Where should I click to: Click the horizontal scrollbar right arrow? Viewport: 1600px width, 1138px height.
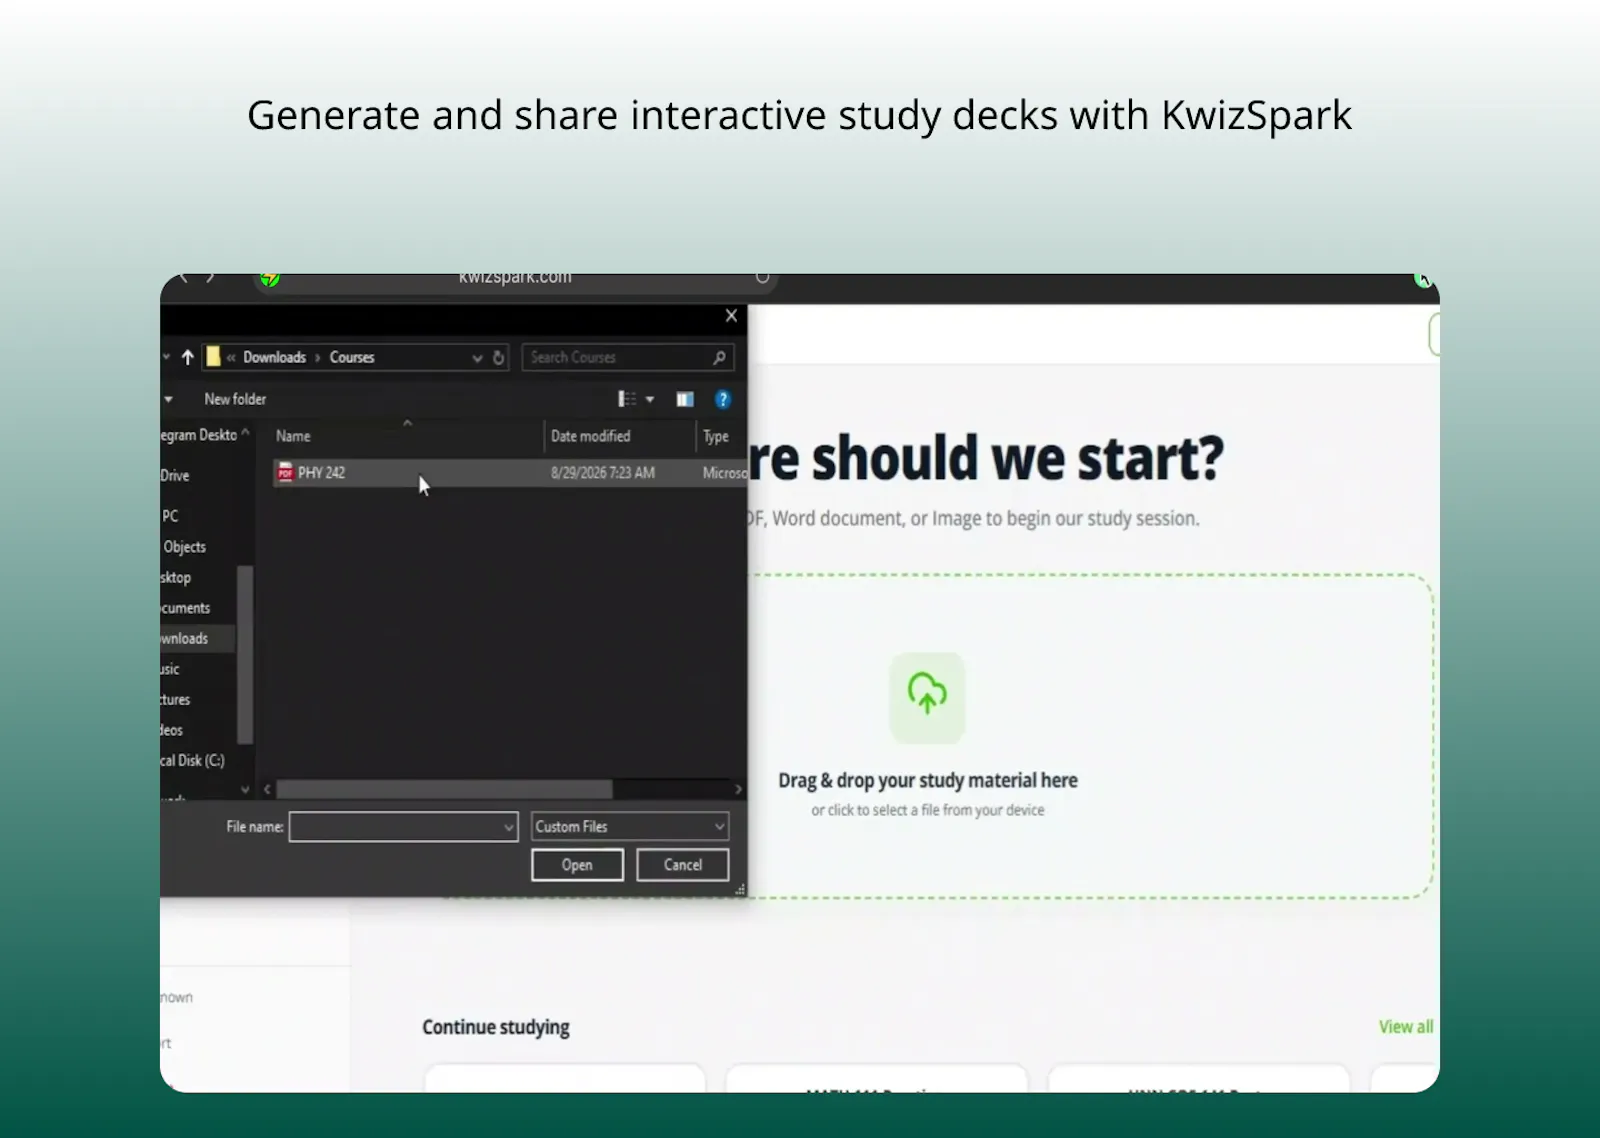(x=738, y=789)
